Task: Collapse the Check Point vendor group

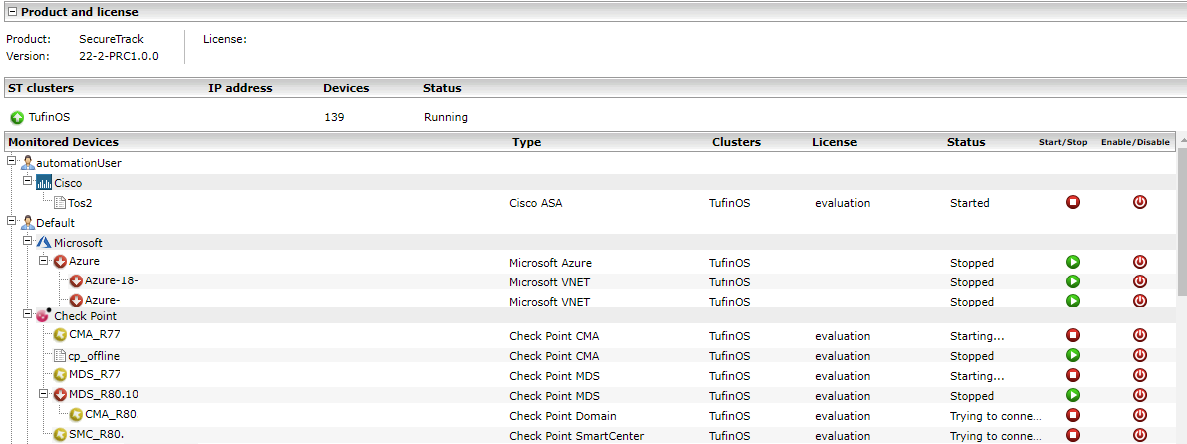Action: (x=27, y=315)
